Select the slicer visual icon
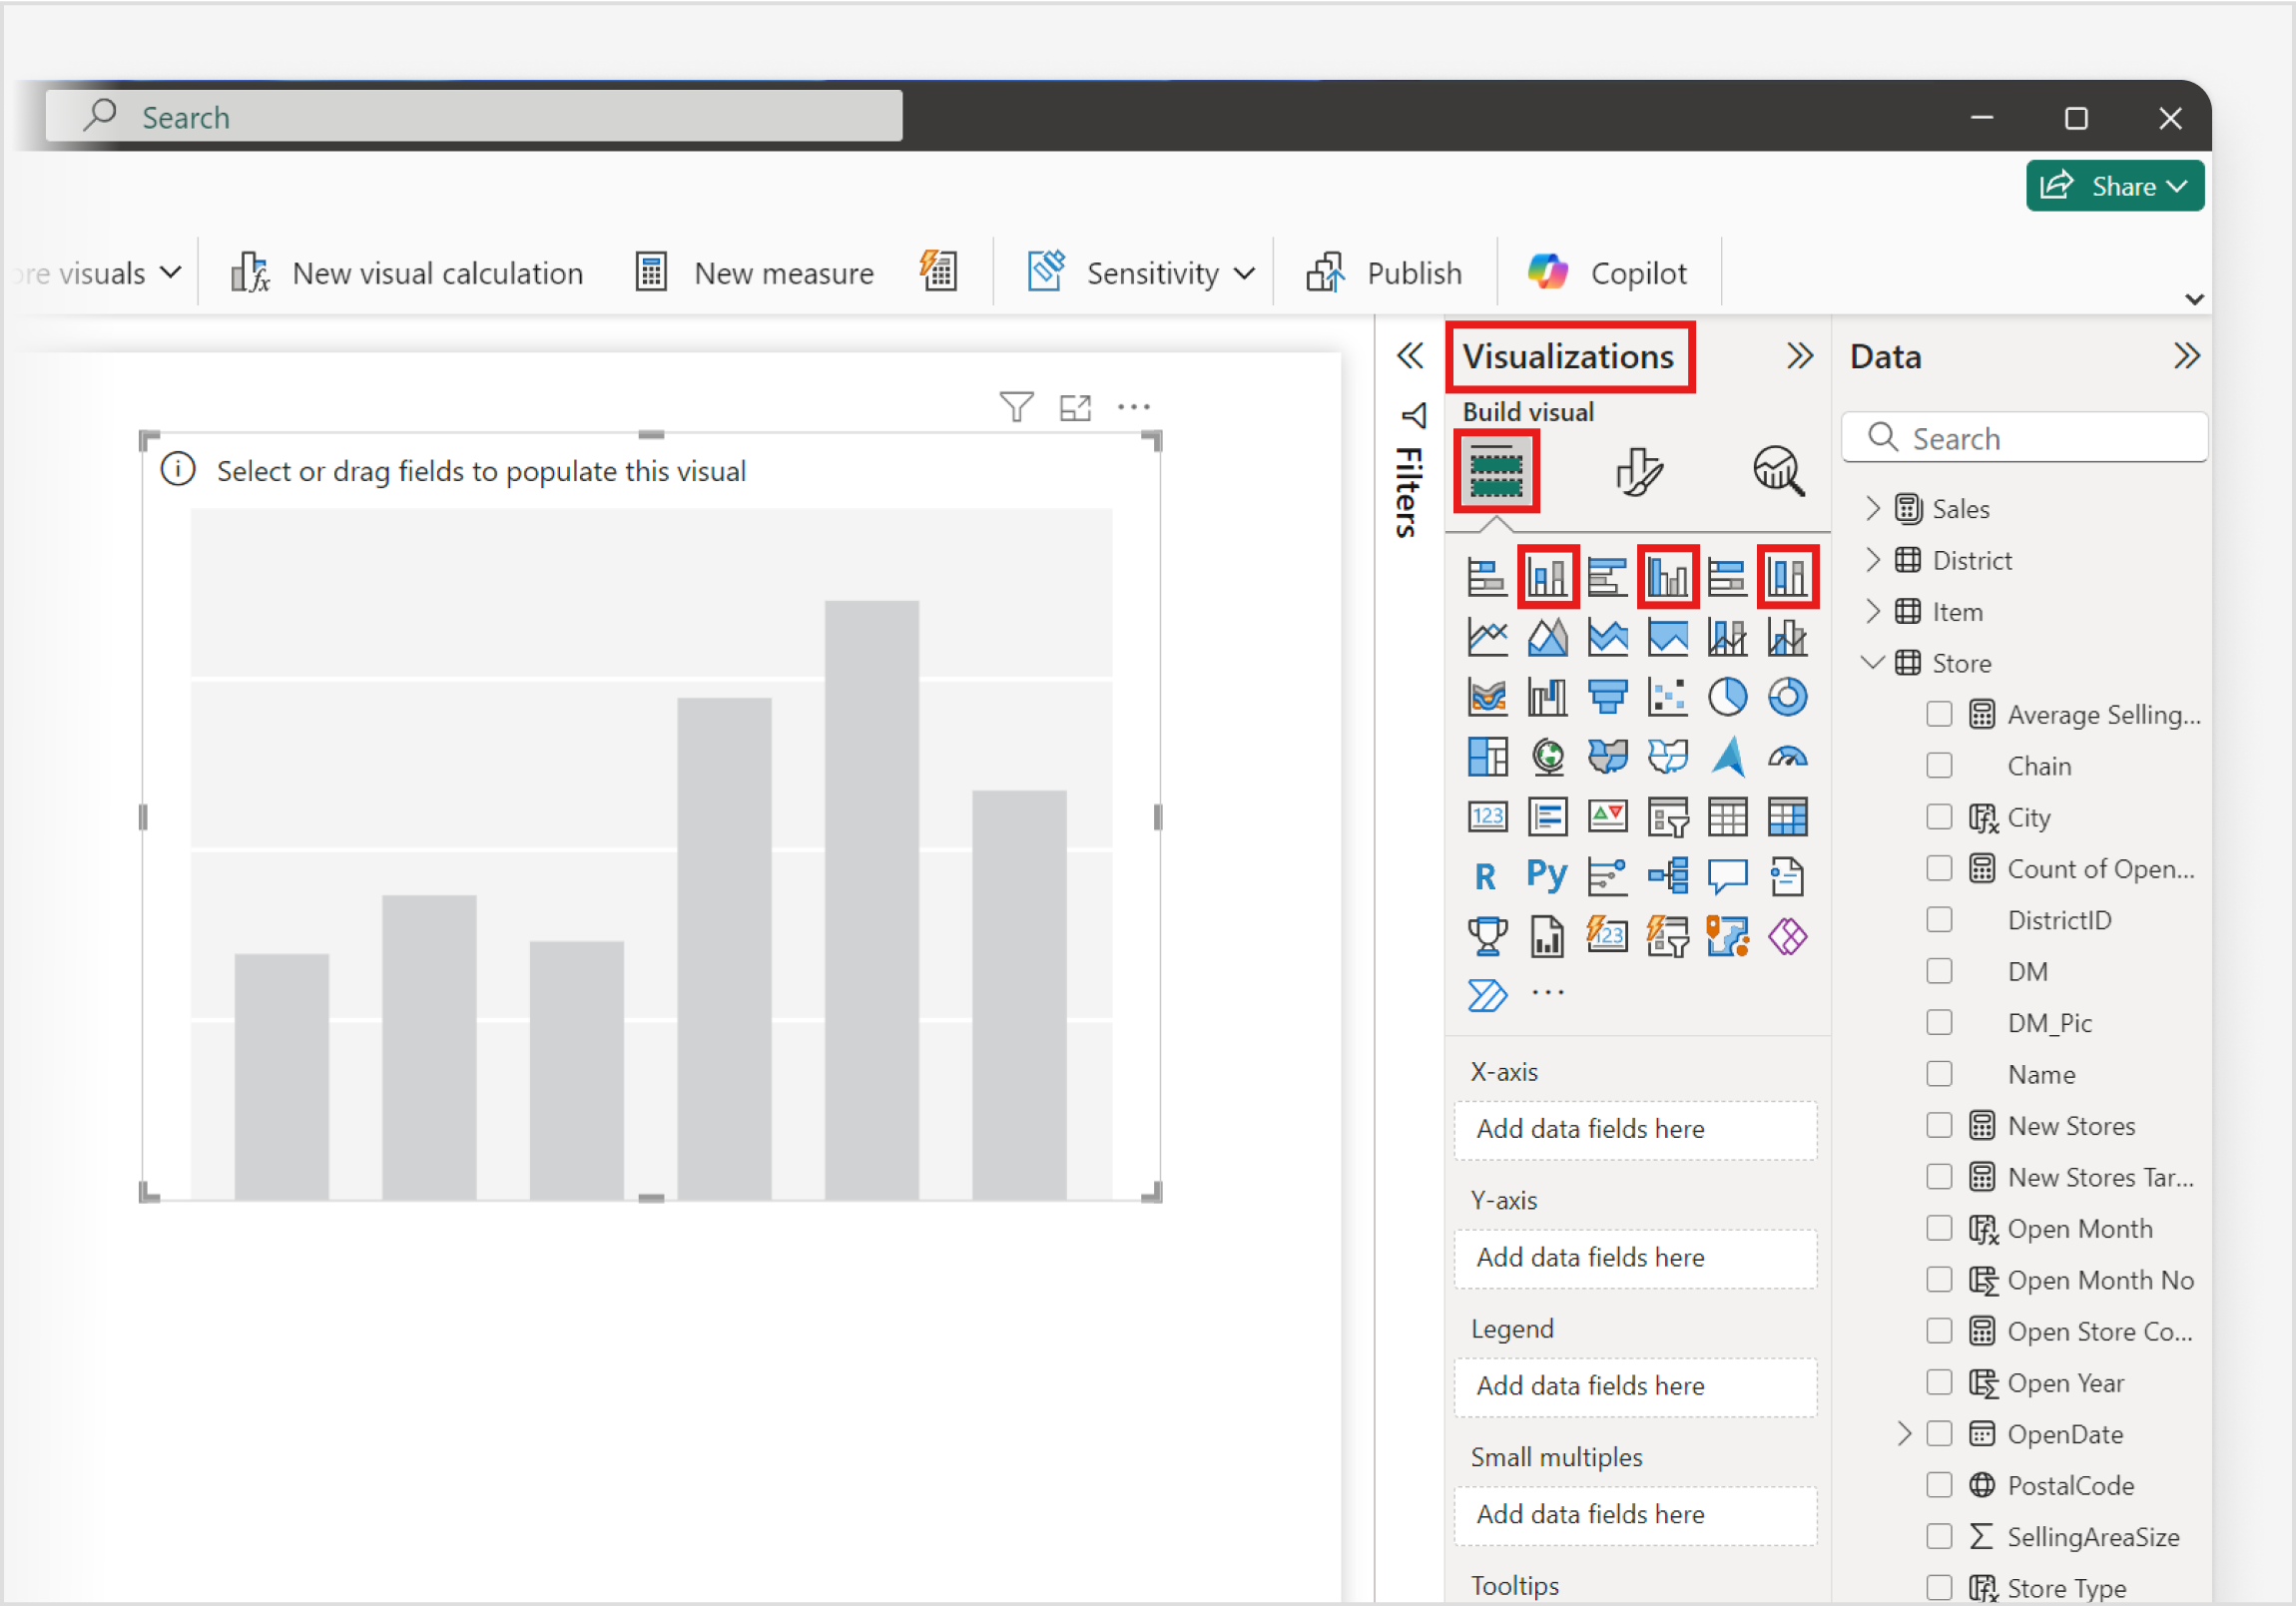Viewport: 2296px width, 1606px height. point(1668,816)
